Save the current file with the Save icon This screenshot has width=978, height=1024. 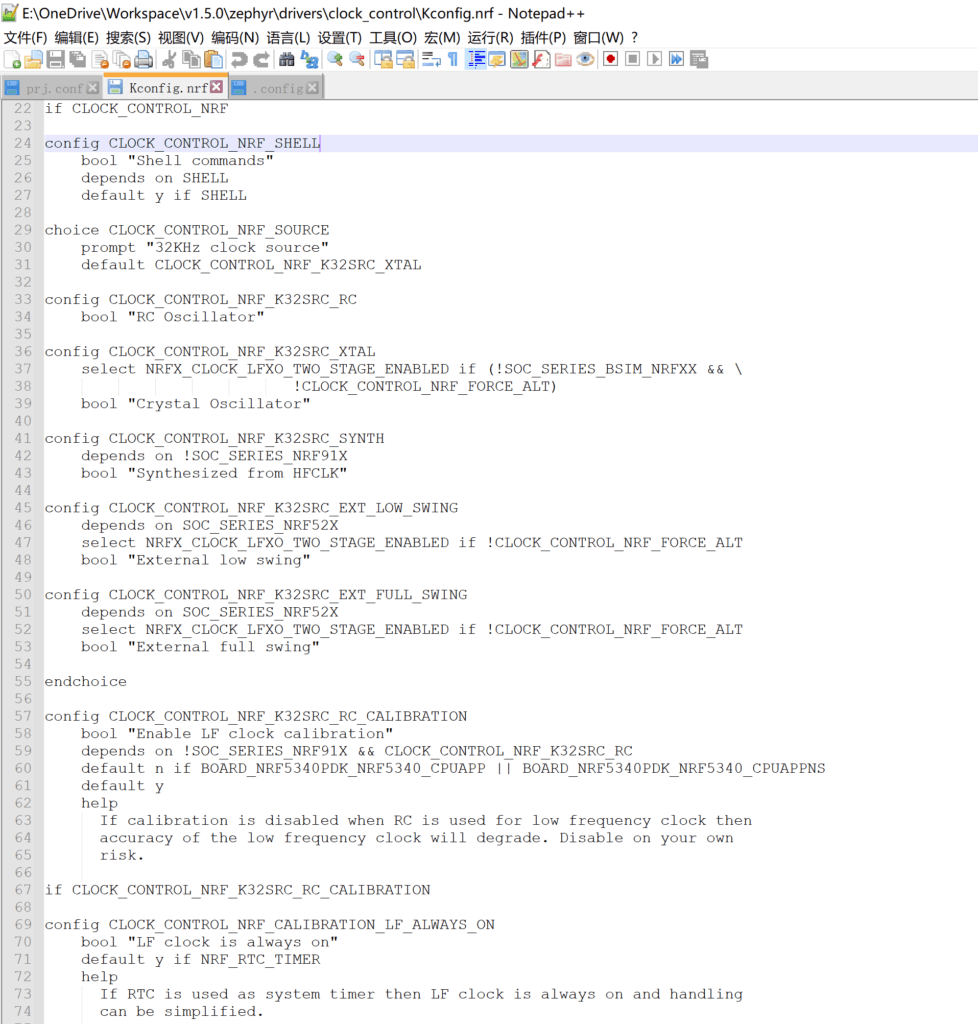point(55,60)
